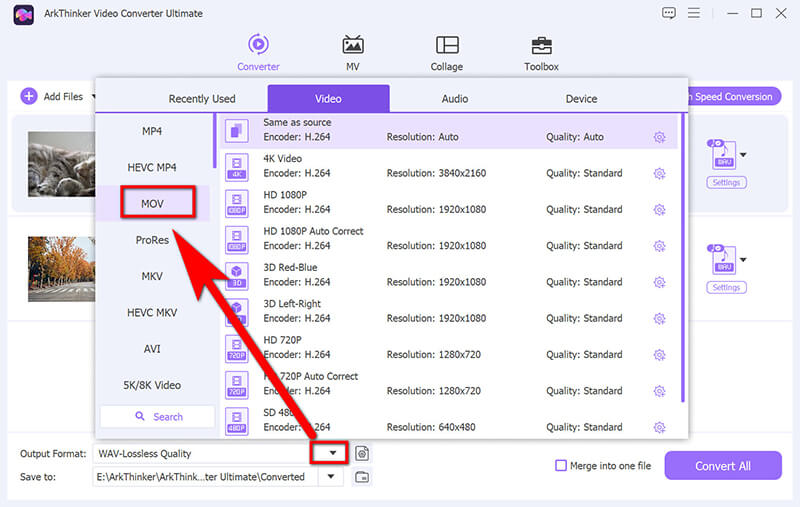Click the format list scrollbar
The image size is (800, 507).
coord(214,141)
